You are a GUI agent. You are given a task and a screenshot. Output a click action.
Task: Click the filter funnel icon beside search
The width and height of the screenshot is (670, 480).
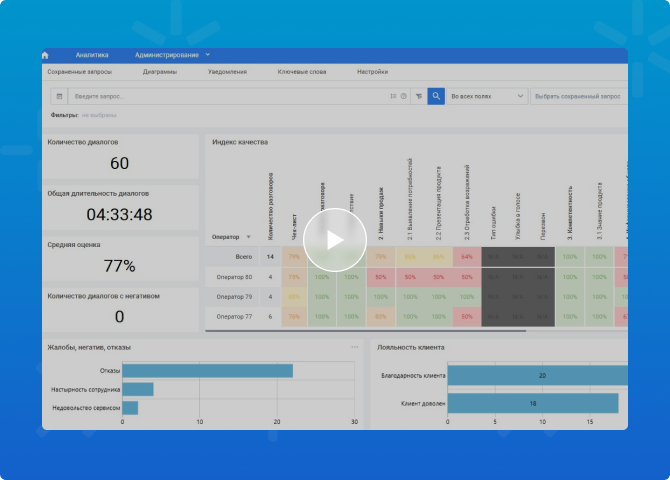pos(419,96)
